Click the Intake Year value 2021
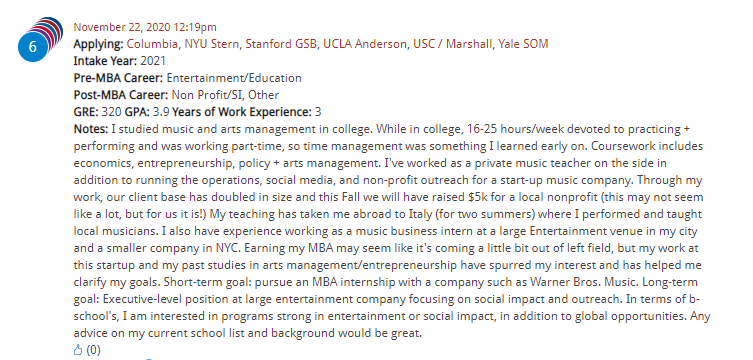This screenshot has height=360, width=753. click(153, 61)
